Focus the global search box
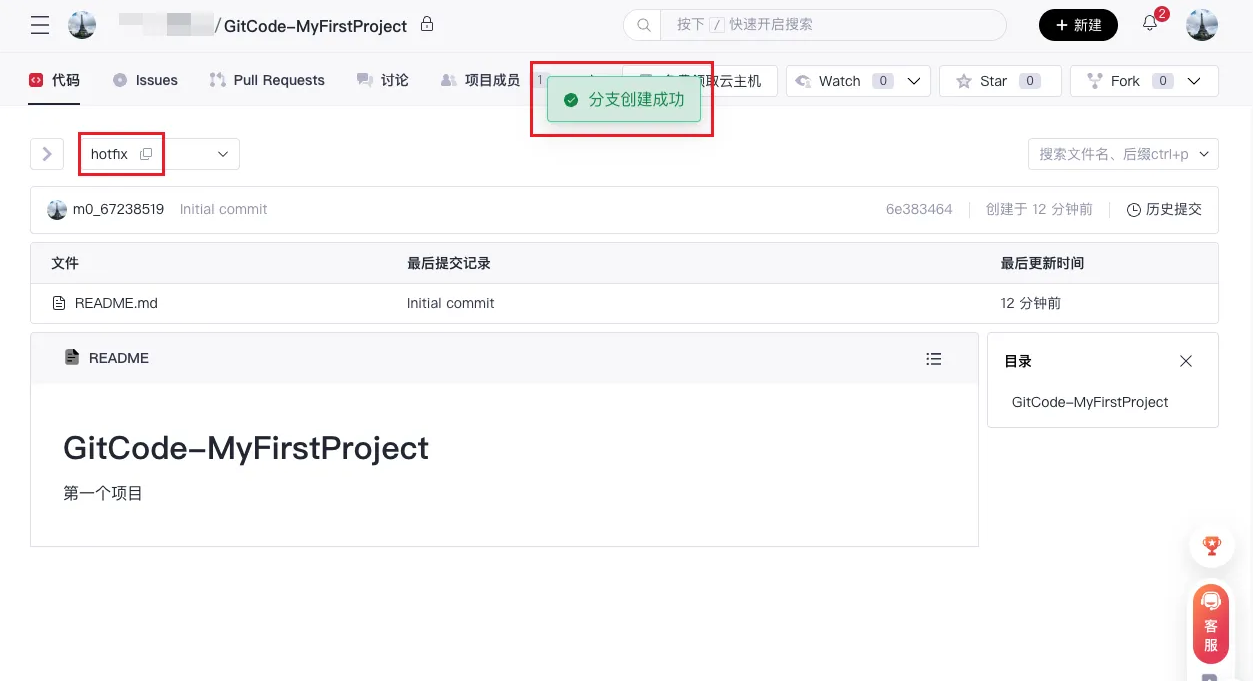The height and width of the screenshot is (681, 1253). [830, 24]
